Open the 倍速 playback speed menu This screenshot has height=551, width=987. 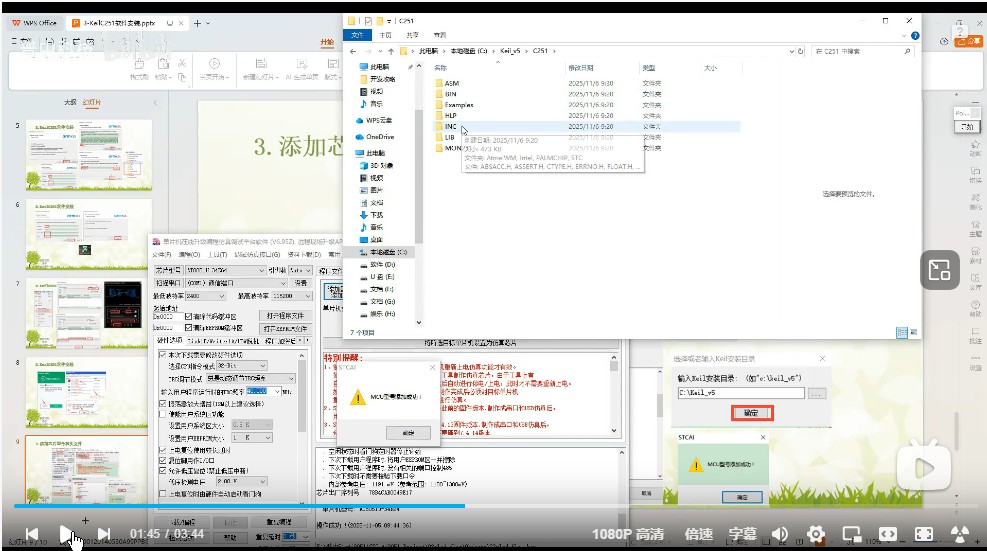[698, 534]
